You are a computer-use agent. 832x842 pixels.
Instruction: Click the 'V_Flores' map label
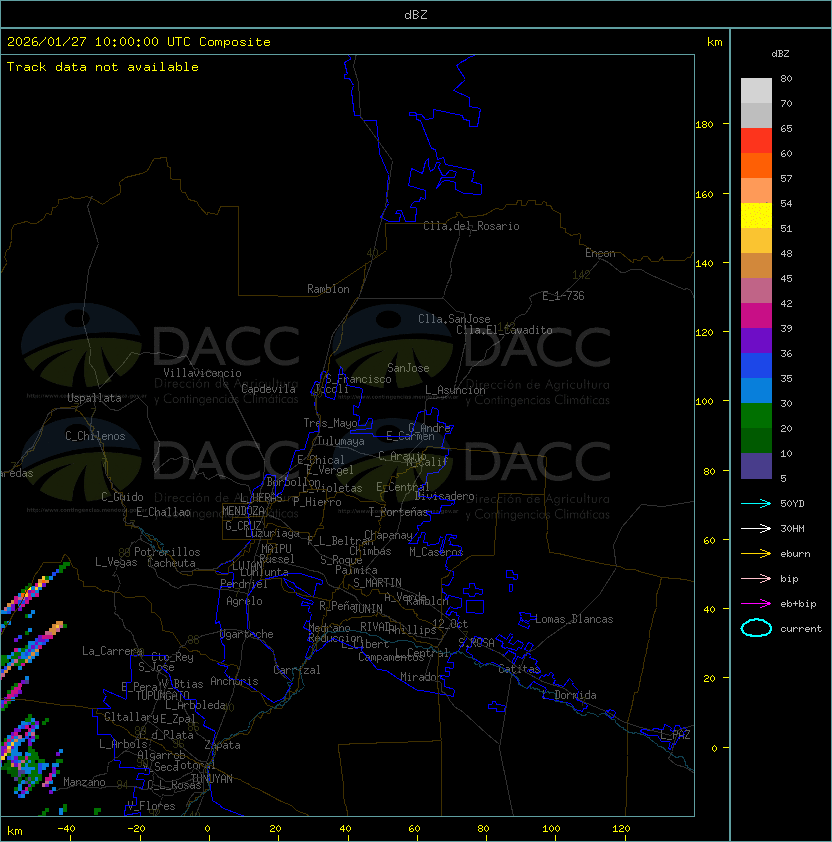(151, 806)
